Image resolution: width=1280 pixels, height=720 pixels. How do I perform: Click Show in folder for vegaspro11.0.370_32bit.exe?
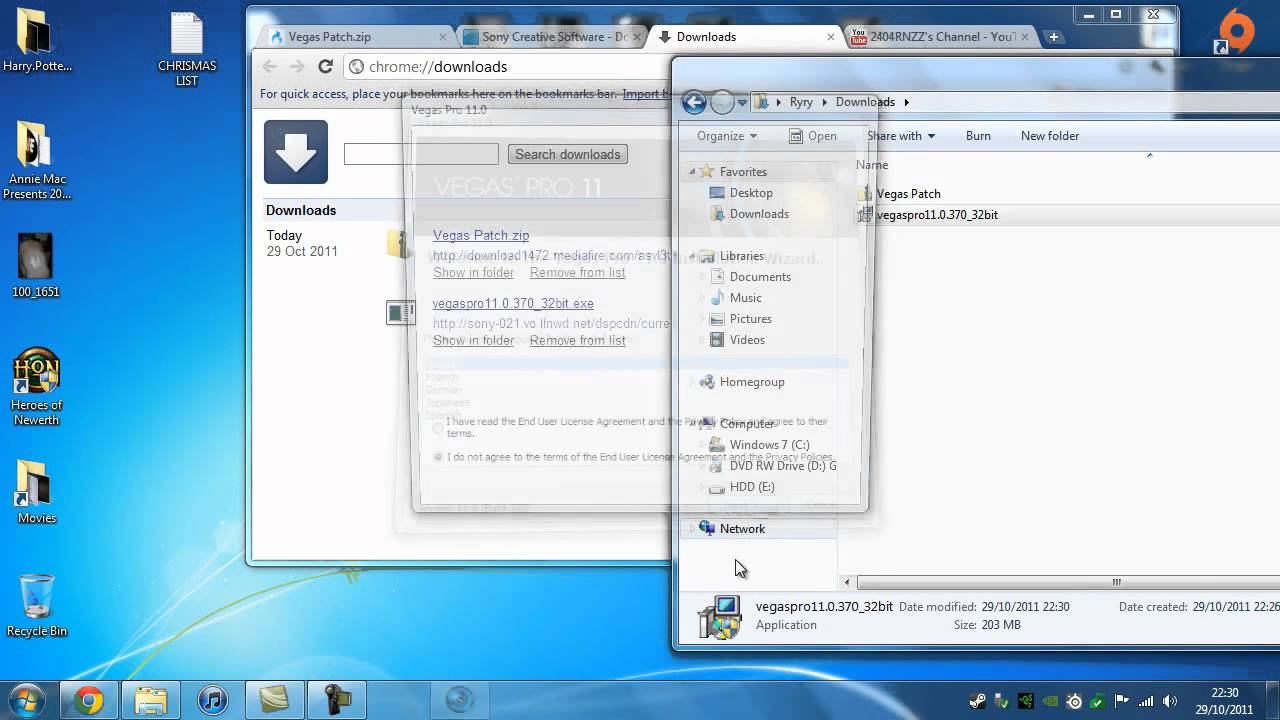point(473,340)
